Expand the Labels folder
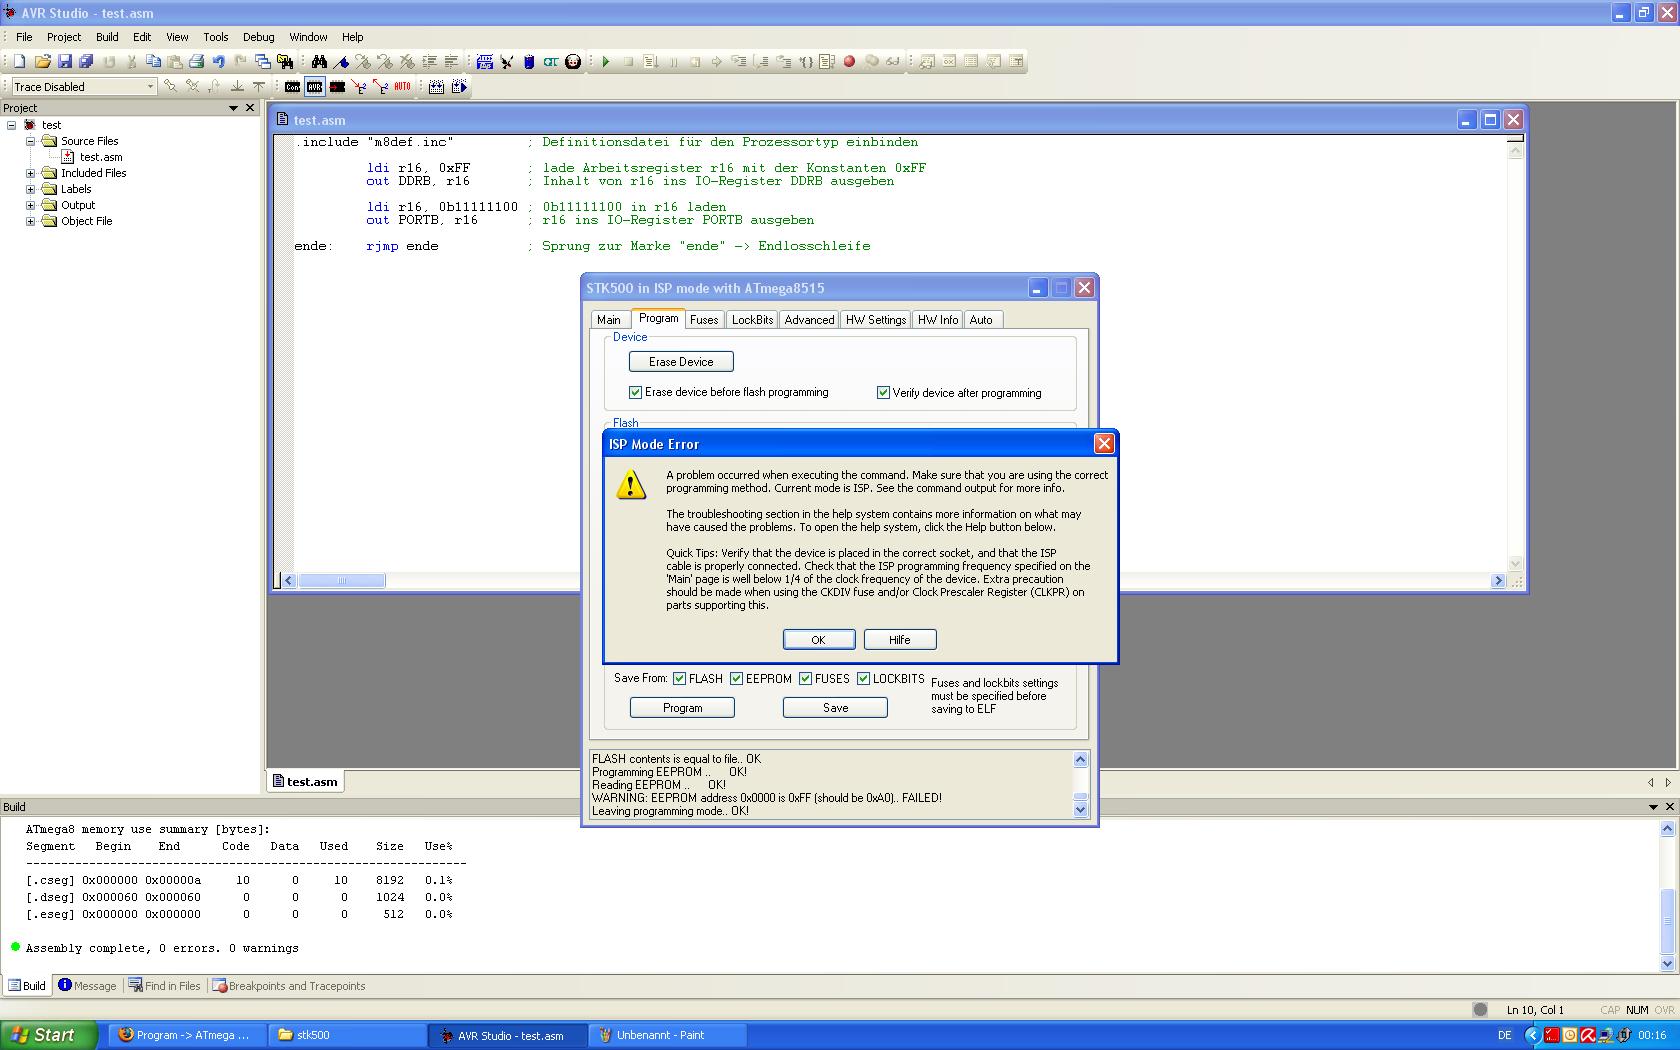Viewport: 1680px width, 1050px height. 31,189
